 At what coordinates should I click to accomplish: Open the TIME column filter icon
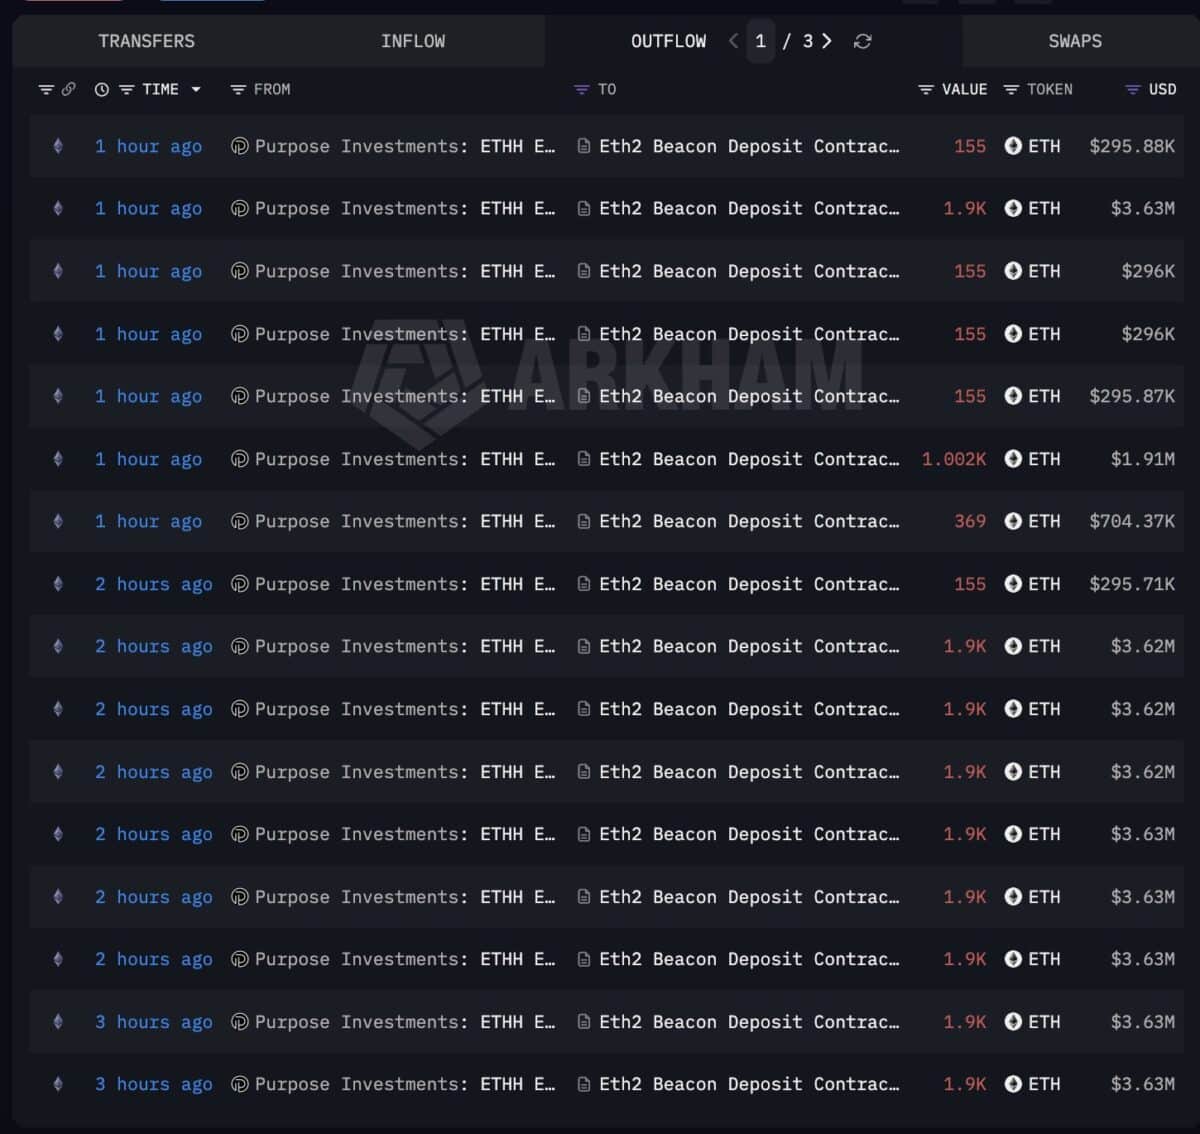126,89
